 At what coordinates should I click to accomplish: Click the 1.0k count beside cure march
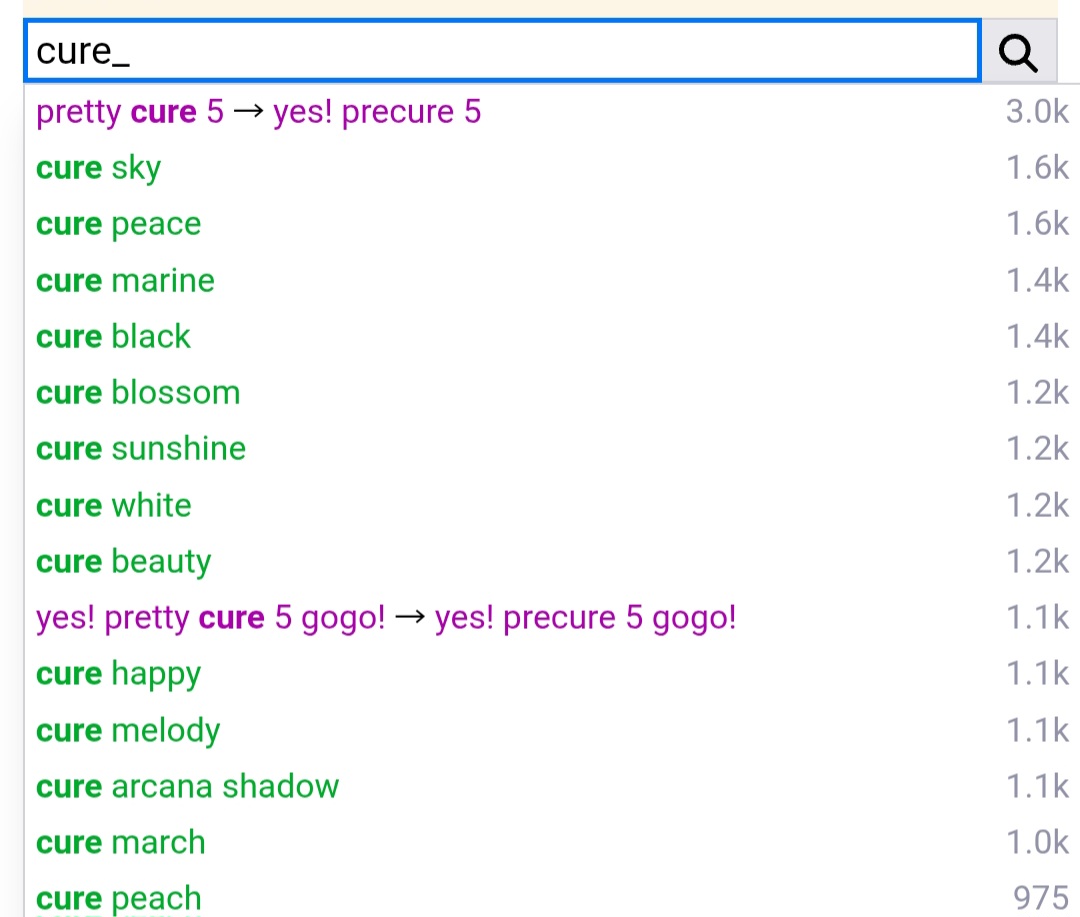coord(1037,843)
